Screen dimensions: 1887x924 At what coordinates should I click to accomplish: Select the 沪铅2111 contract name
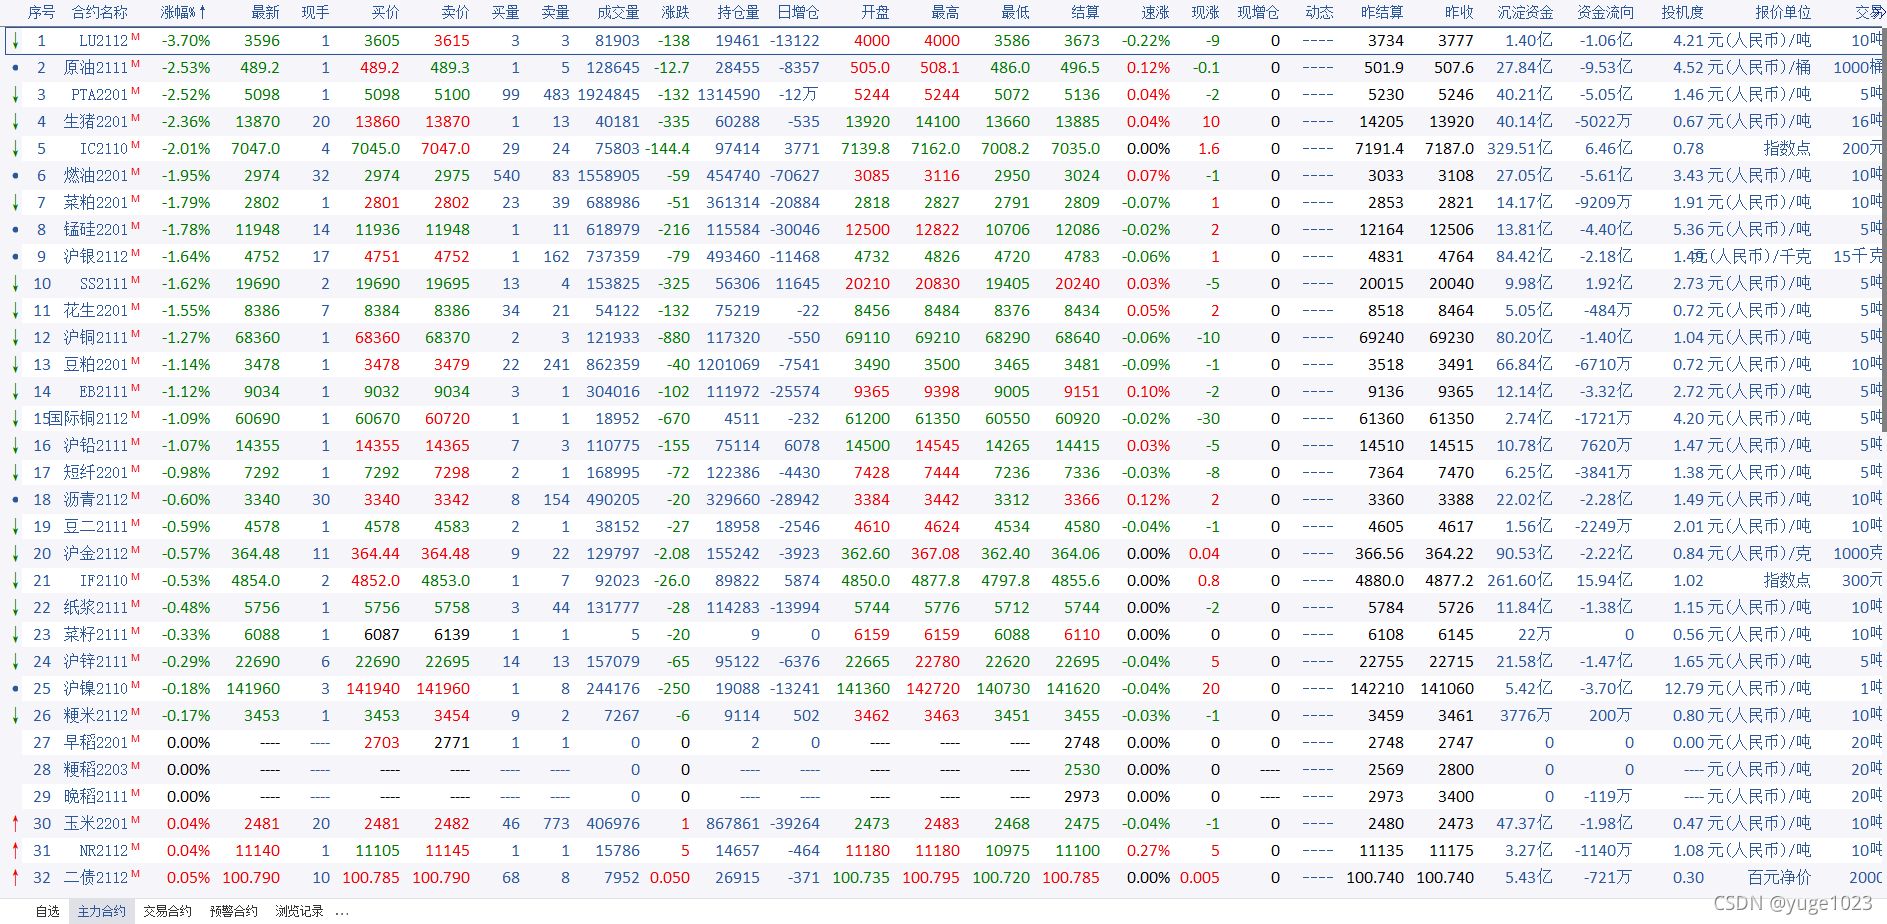[96, 446]
